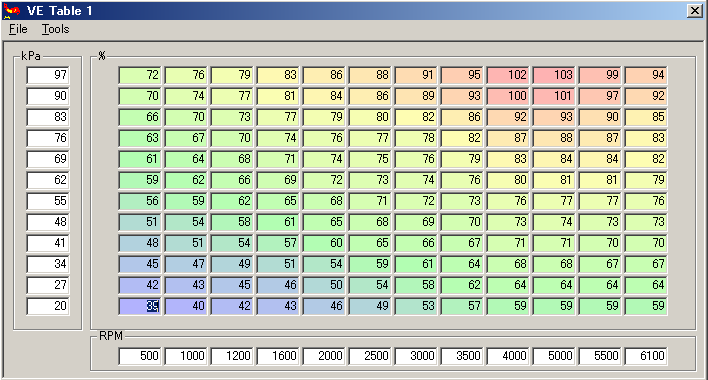
Task: Select VE cell 97 in 90 kPa row
Action: tap(601, 96)
